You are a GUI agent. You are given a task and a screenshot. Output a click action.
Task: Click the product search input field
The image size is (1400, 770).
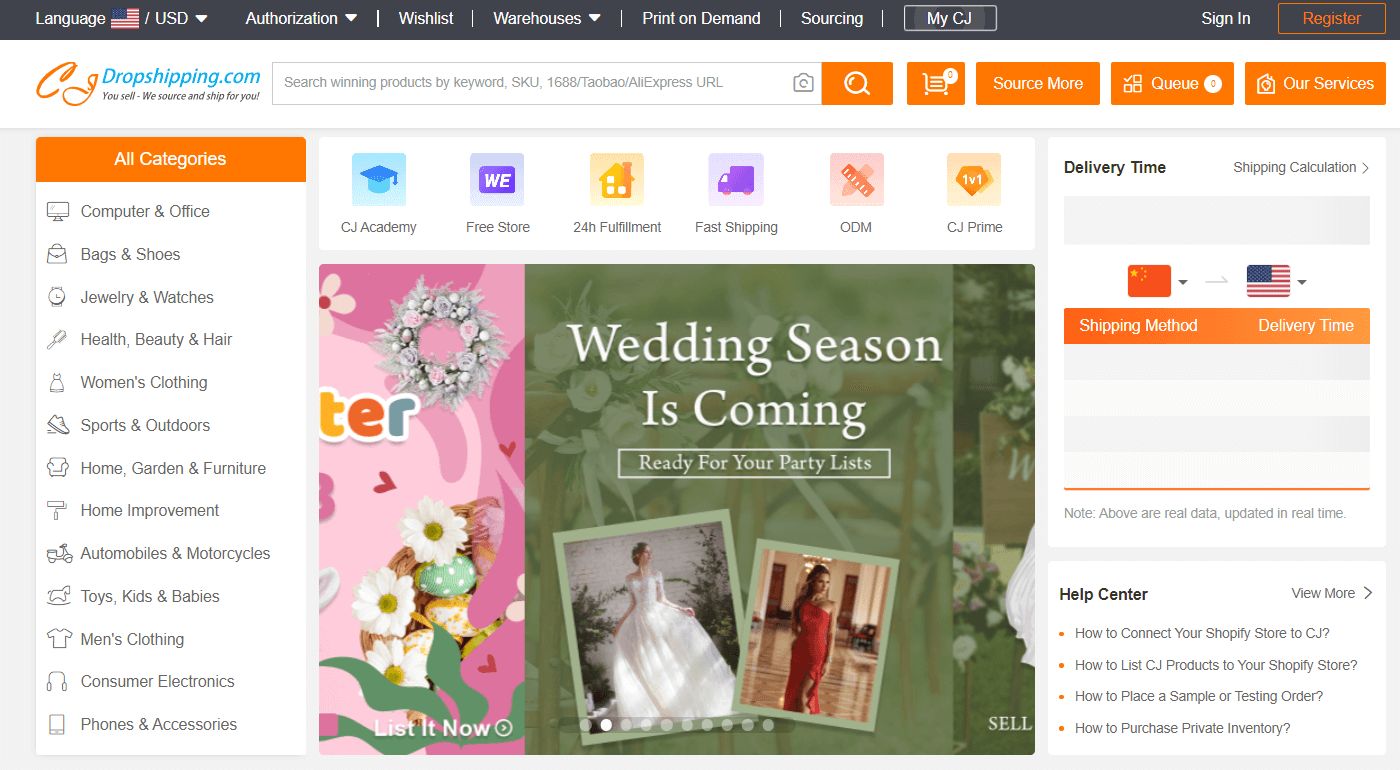coord(530,83)
